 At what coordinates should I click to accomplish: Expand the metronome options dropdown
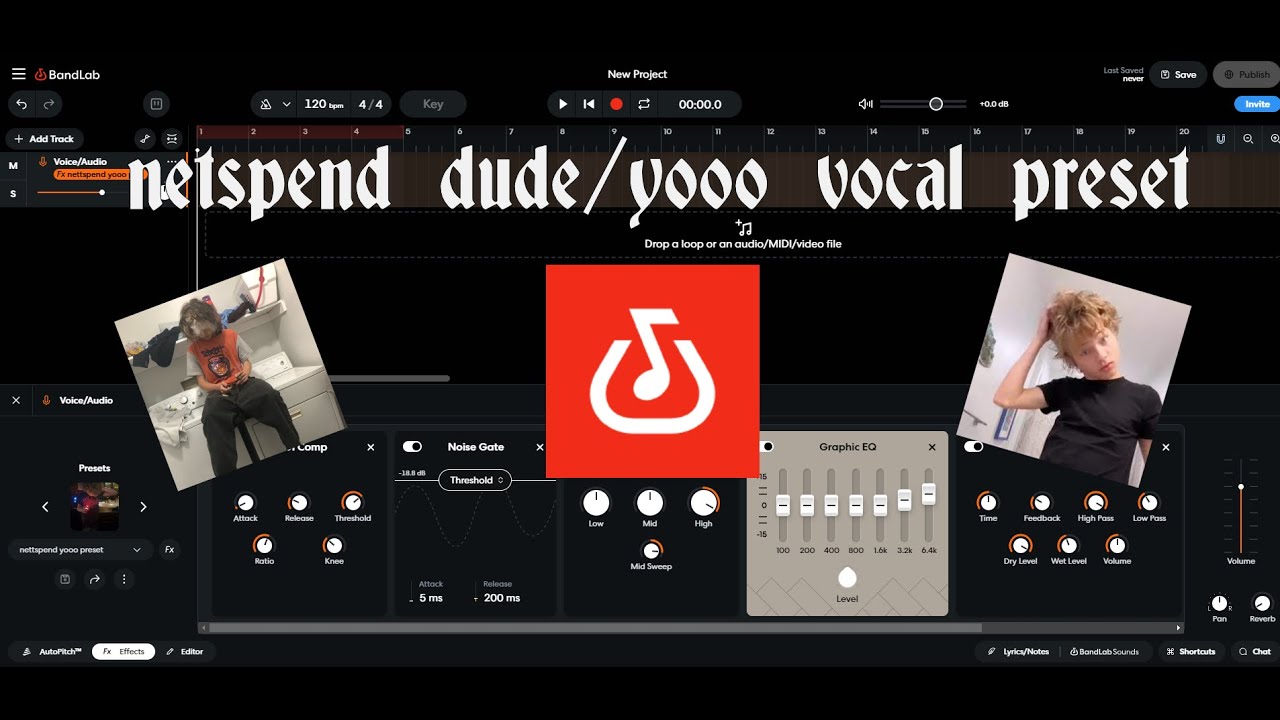pyautogui.click(x=287, y=104)
